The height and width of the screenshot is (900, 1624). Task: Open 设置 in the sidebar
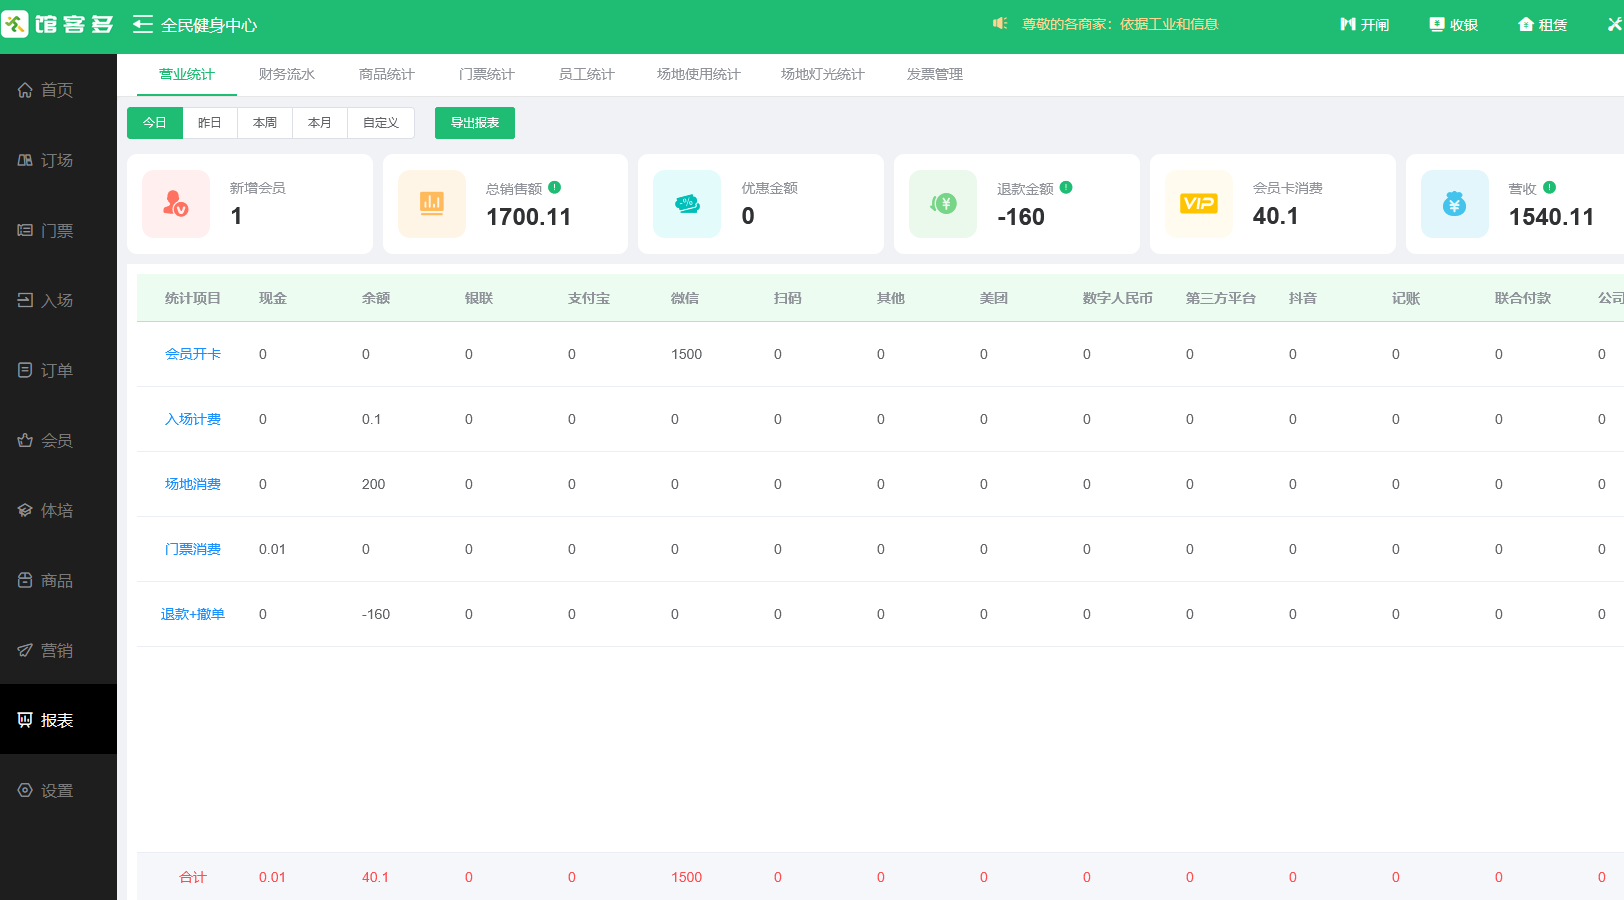(58, 790)
